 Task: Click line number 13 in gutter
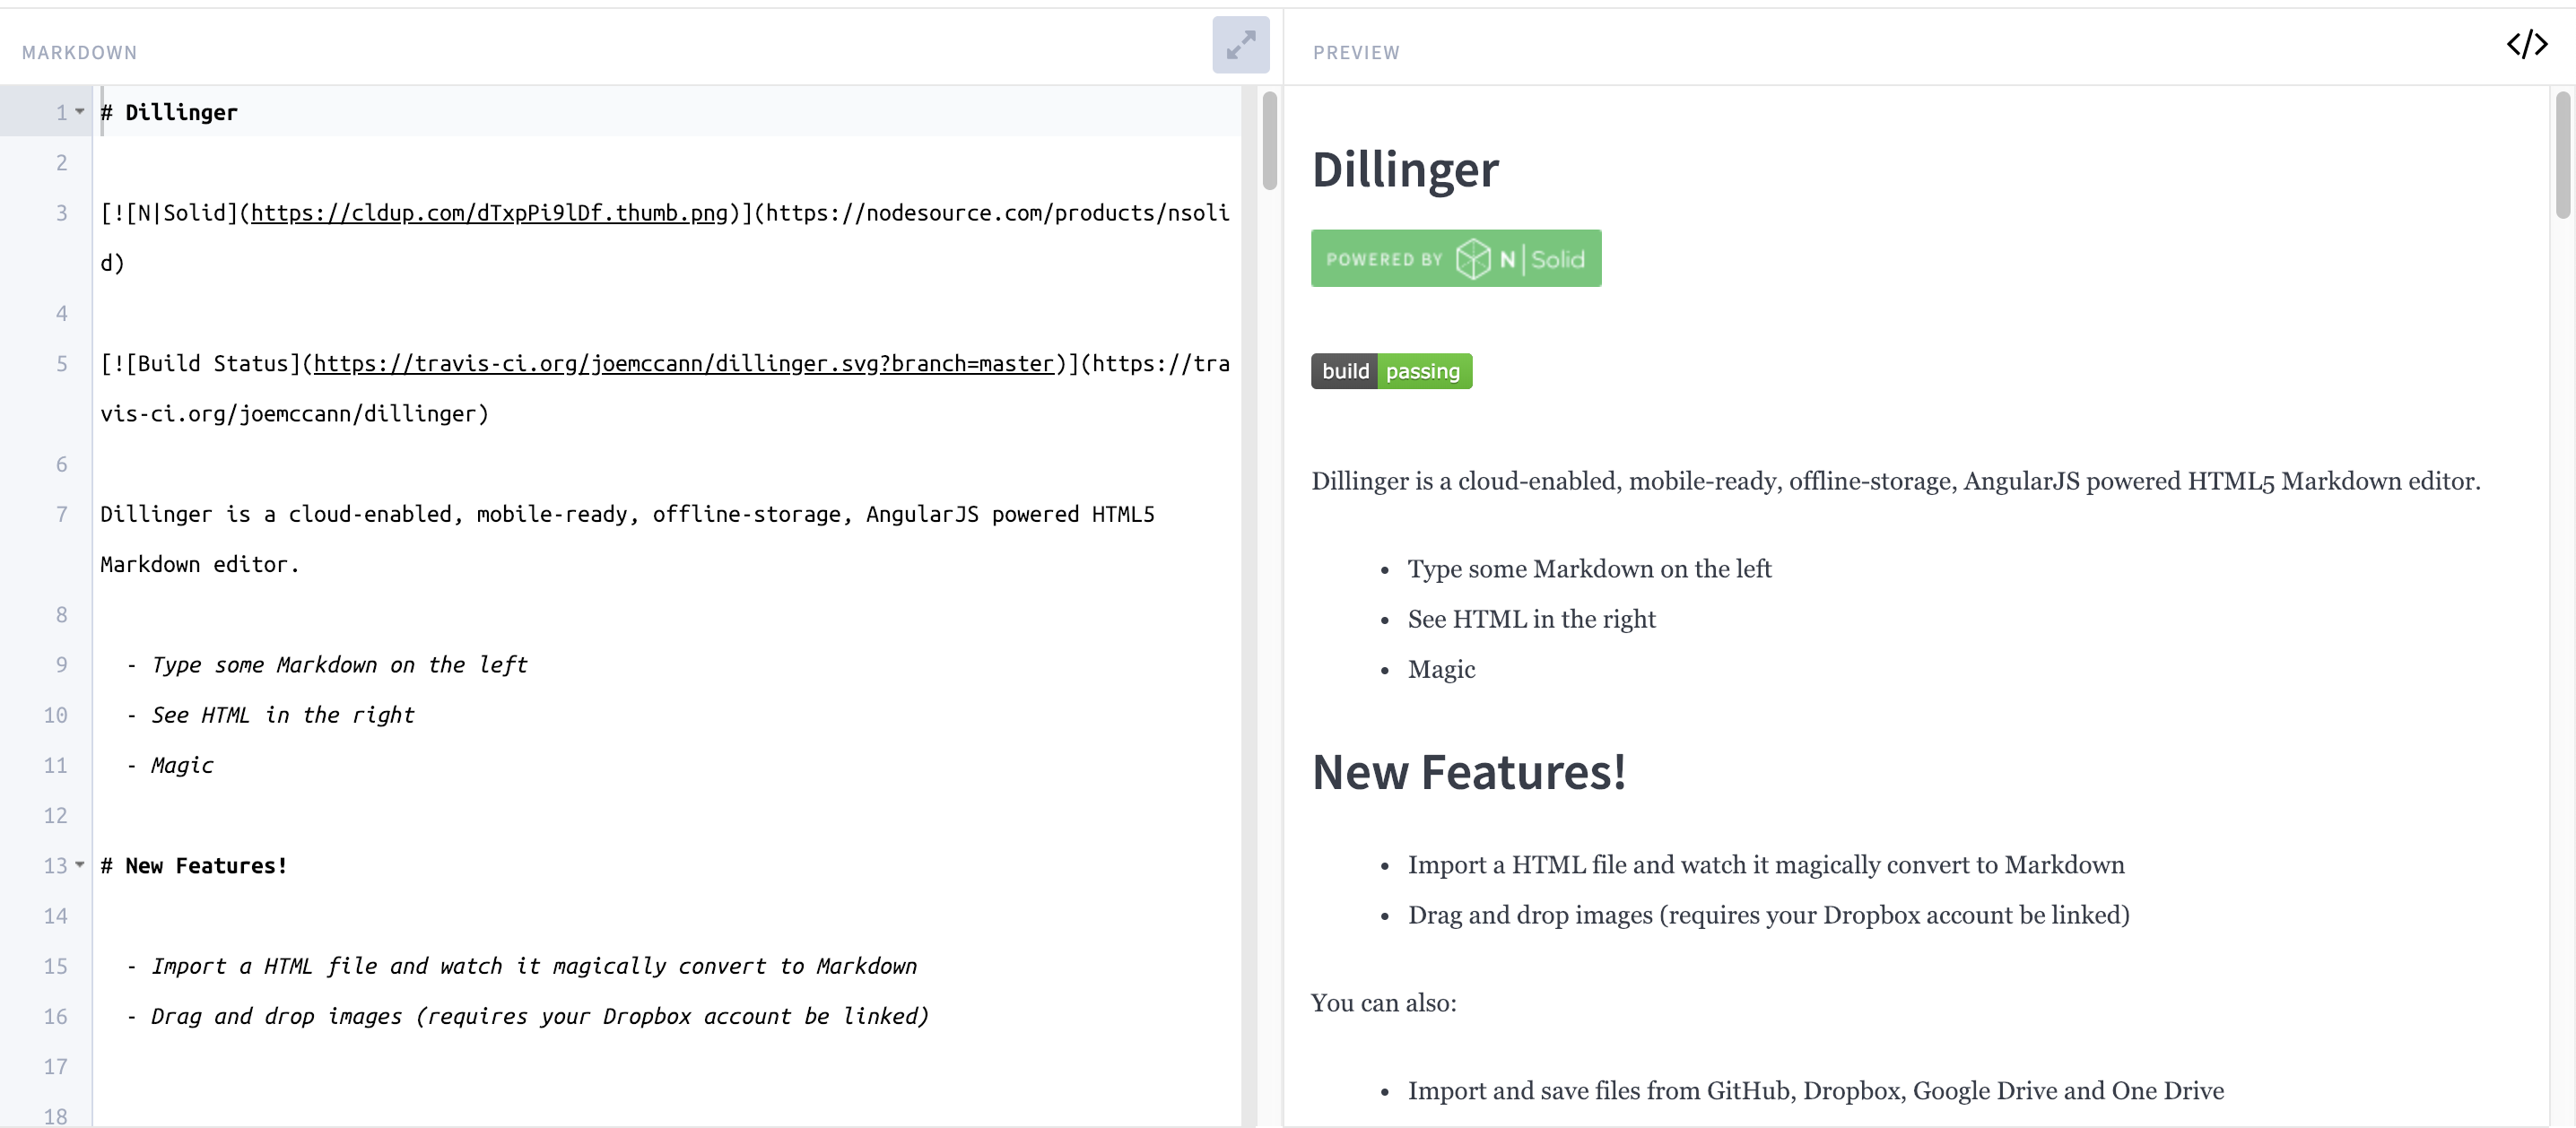(x=55, y=866)
